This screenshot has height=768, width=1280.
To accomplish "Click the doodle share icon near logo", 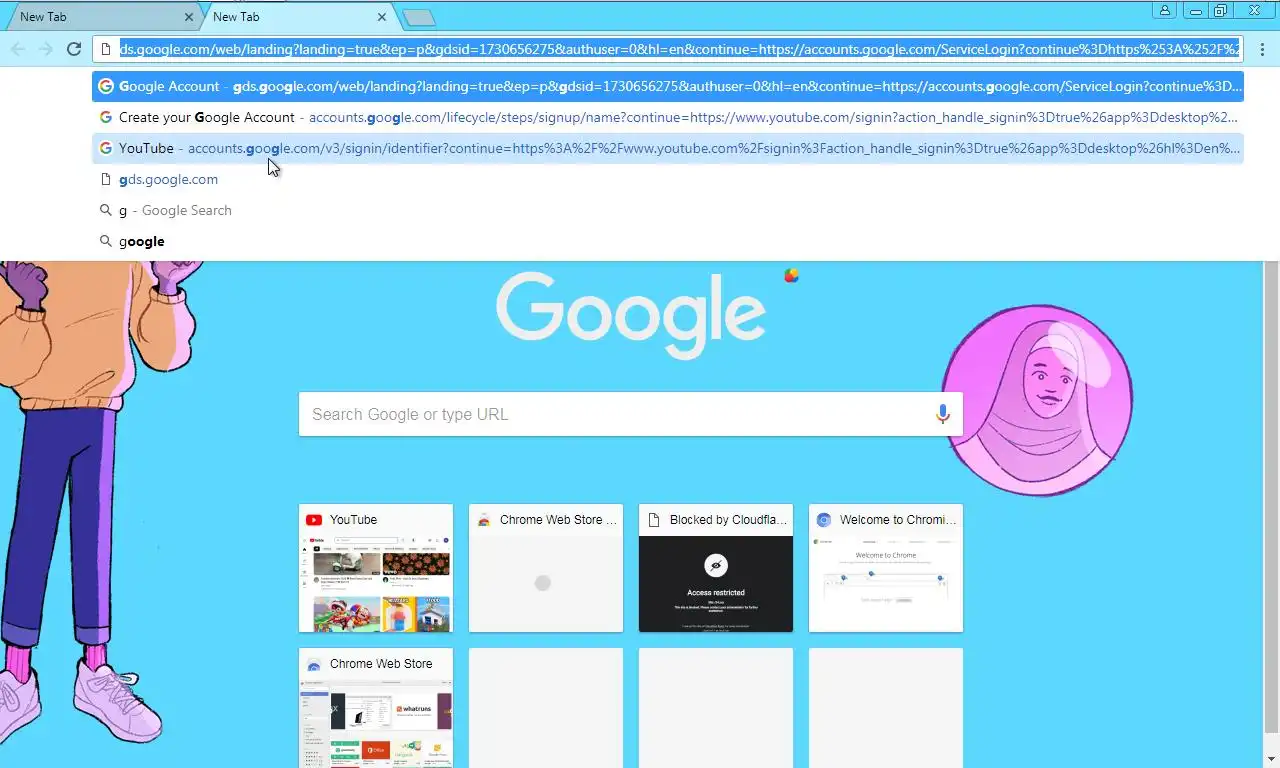I will [792, 275].
